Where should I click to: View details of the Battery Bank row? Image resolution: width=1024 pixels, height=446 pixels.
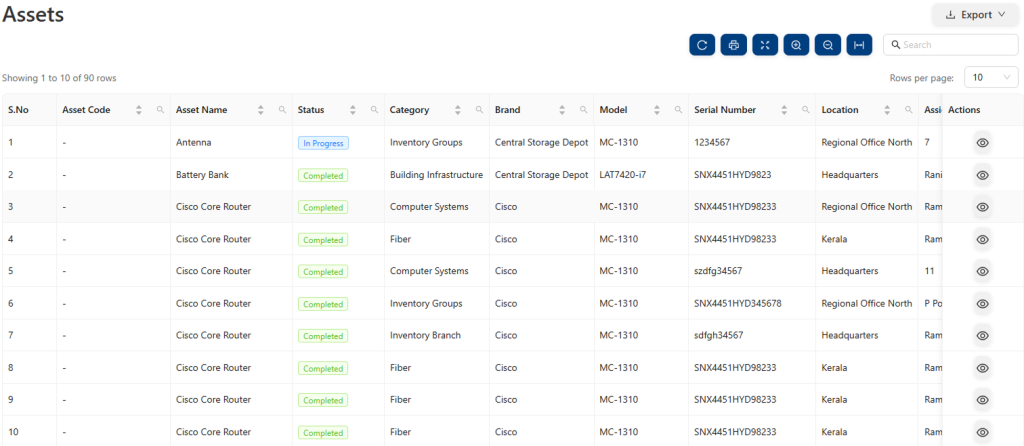[x=982, y=175]
